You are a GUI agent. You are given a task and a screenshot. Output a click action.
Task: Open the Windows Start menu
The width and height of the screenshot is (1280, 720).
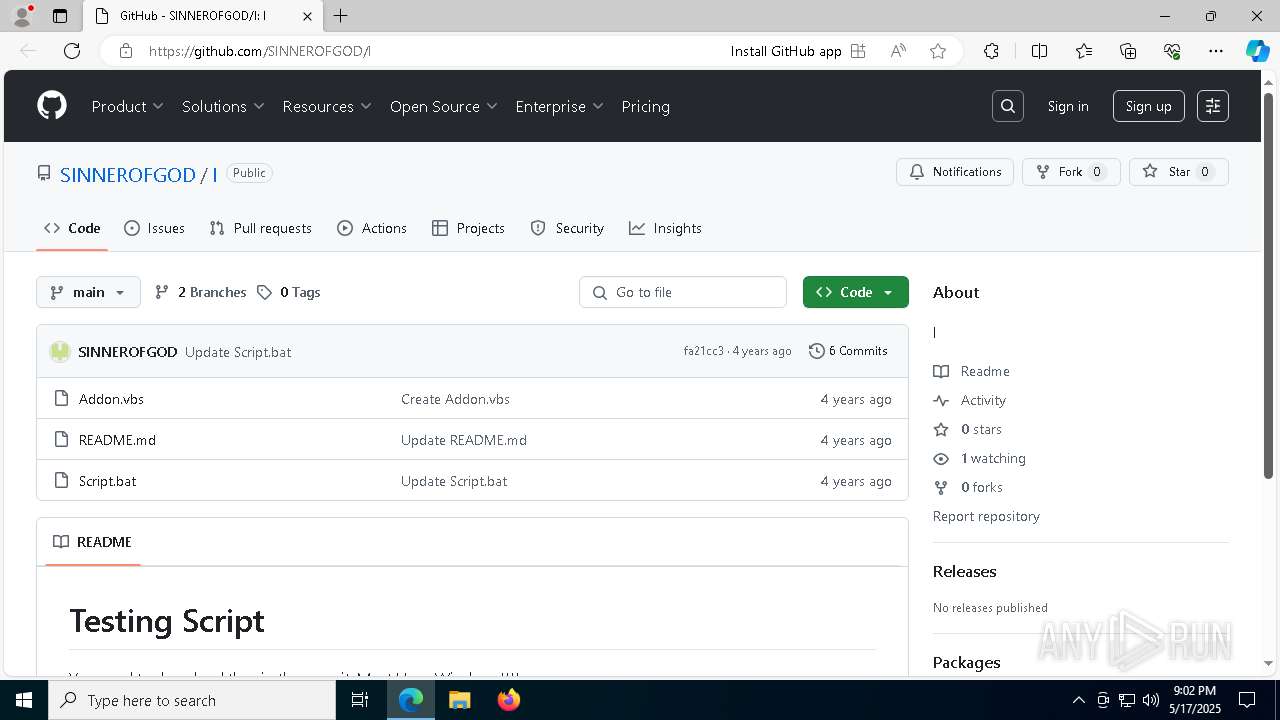pyautogui.click(x=24, y=700)
